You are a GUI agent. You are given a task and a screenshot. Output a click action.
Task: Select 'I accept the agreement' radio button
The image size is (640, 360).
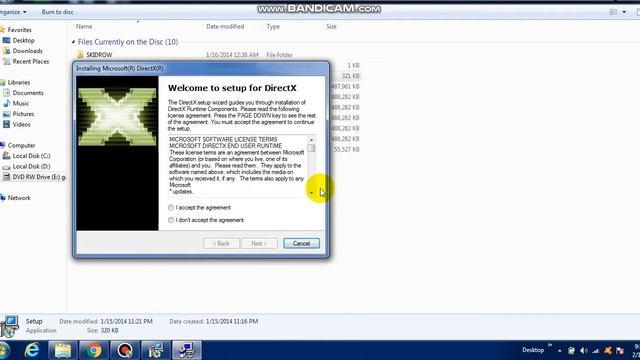[x=171, y=208]
